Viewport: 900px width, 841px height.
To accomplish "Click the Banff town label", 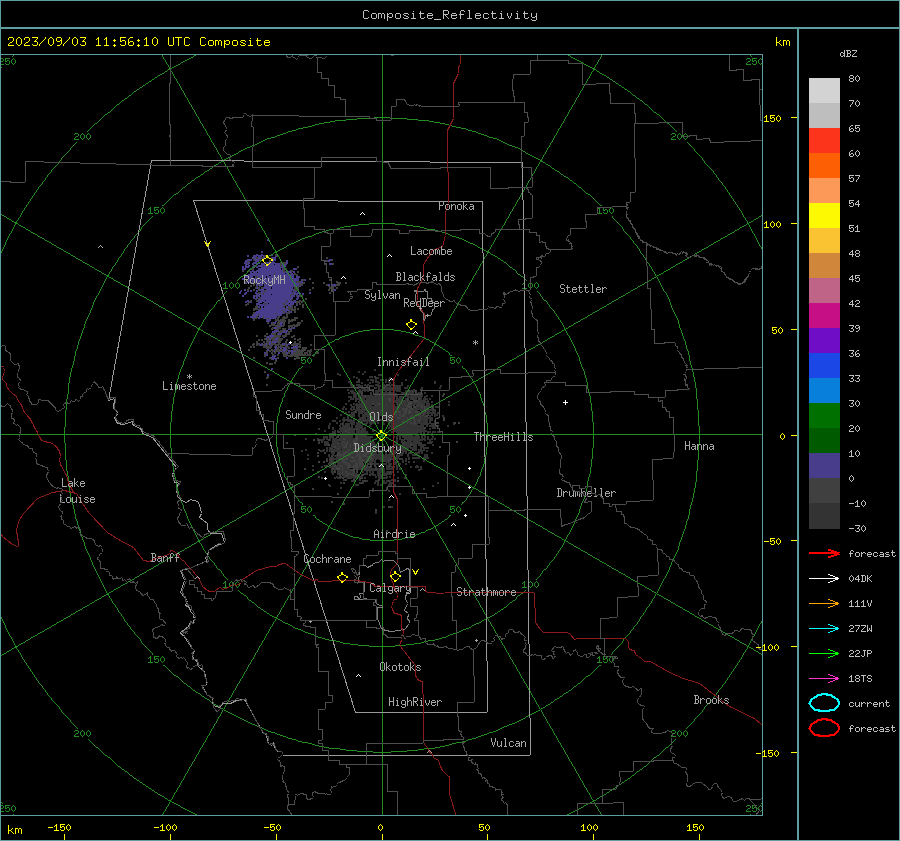I will click(x=165, y=558).
